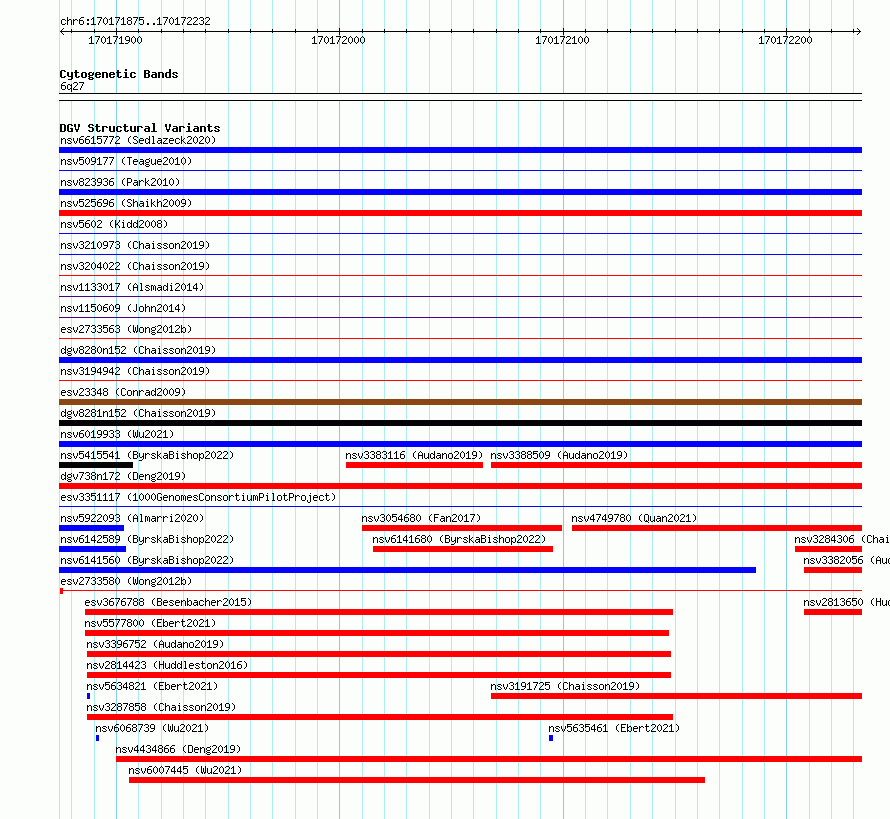Click the red bar under nsv525696
This screenshot has height=819, width=890.
(x=460, y=213)
